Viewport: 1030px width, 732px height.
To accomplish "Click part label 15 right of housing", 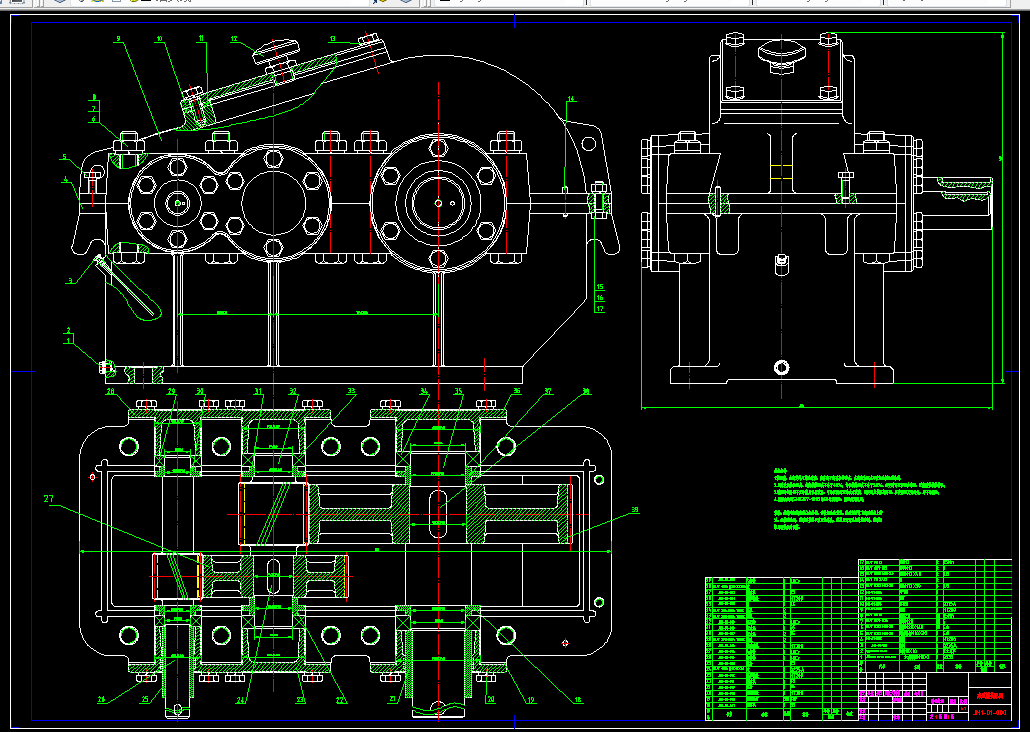I will (599, 287).
